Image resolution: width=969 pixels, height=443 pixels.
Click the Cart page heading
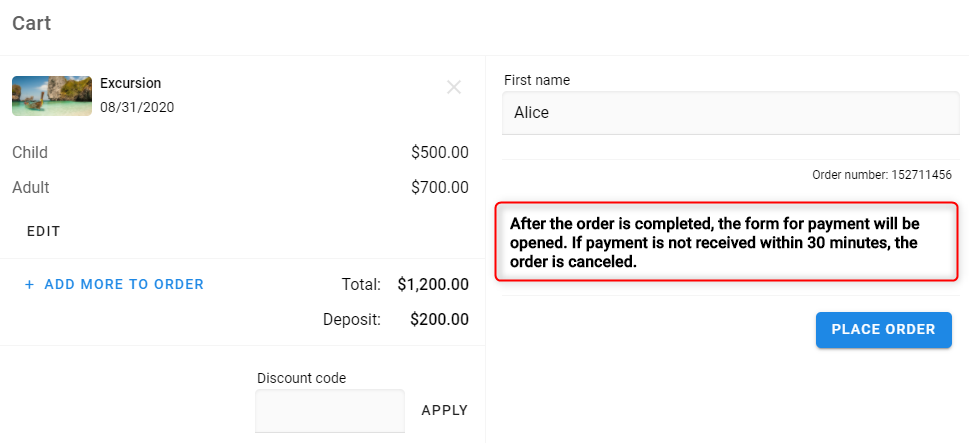(x=32, y=23)
